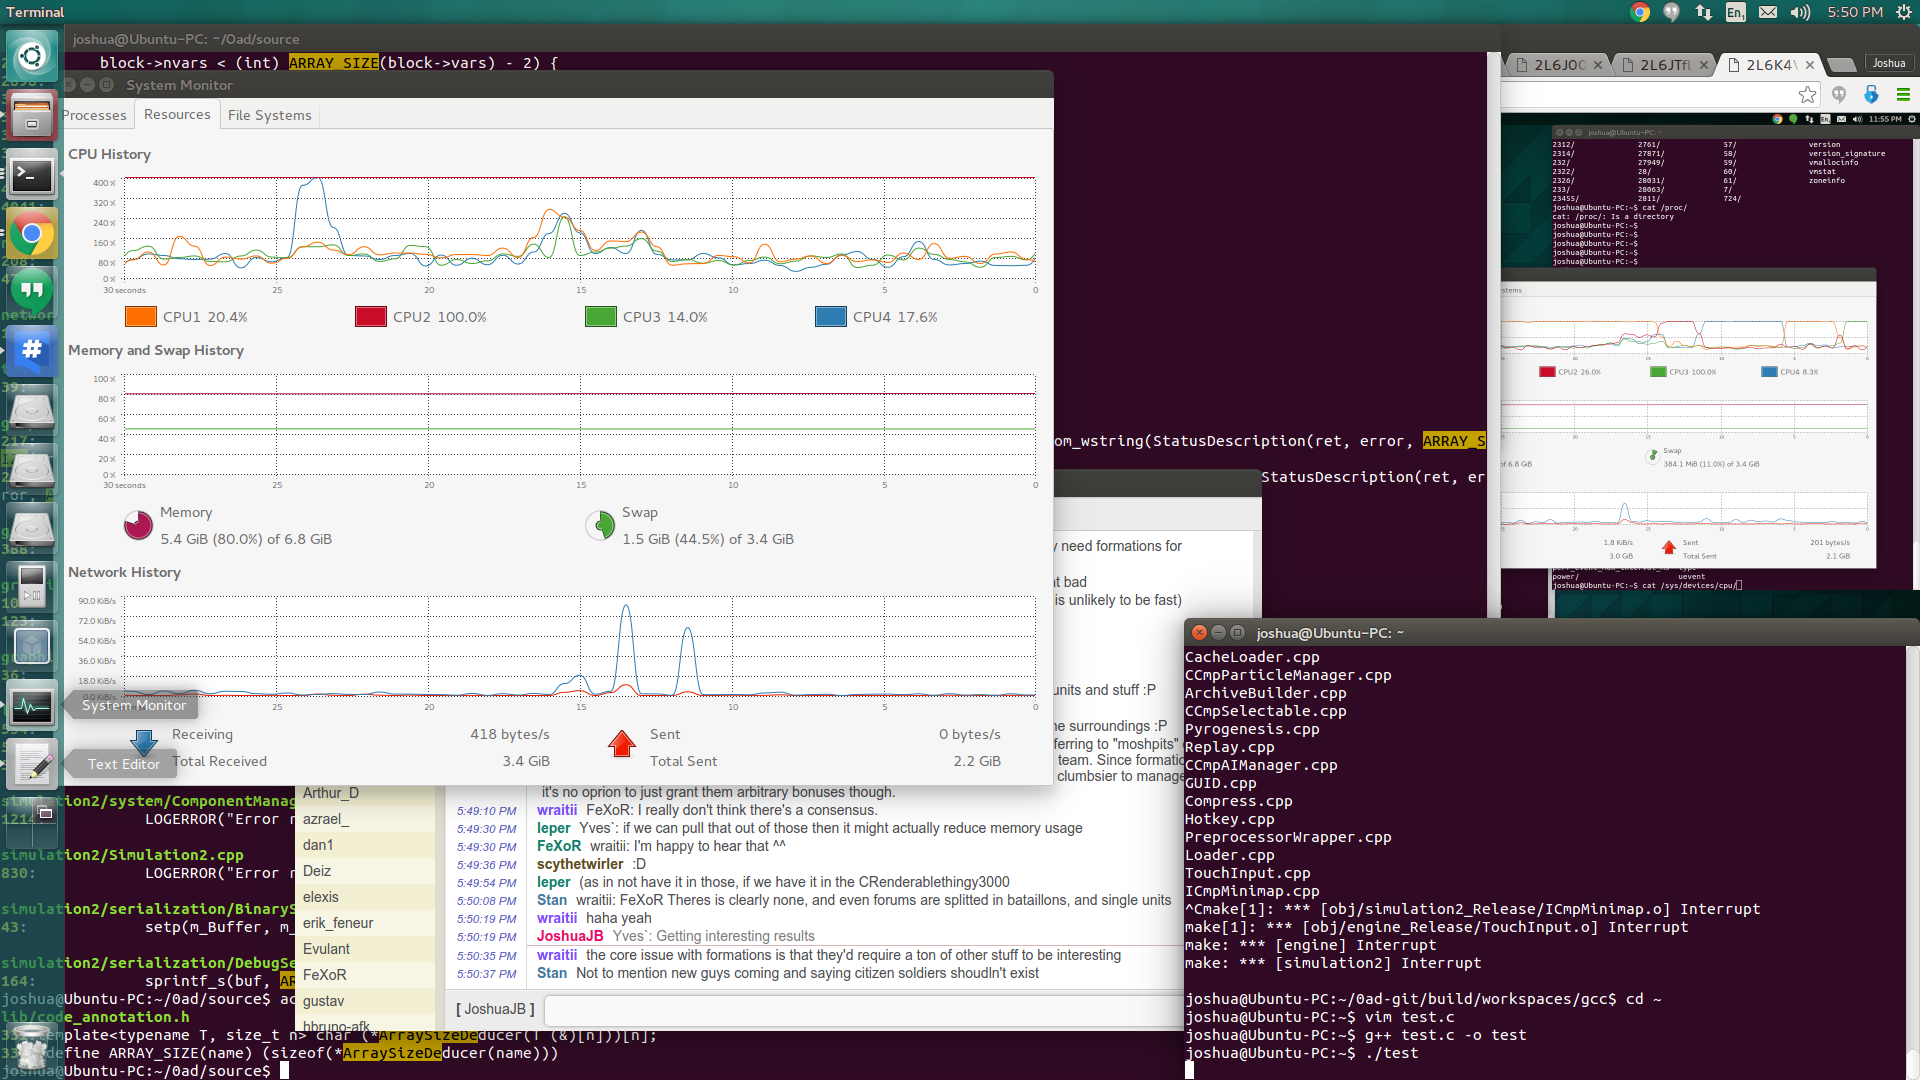Click Chrome indicator in top panel

click(x=1640, y=12)
